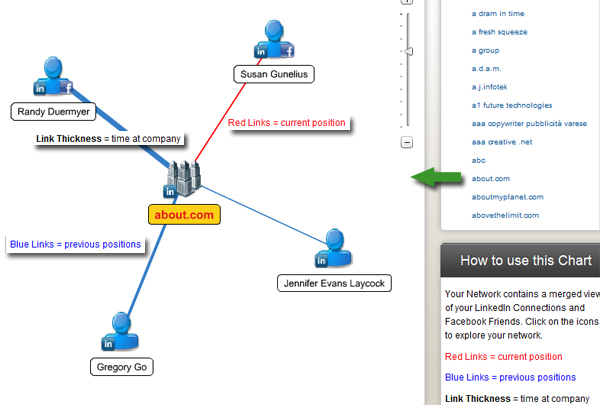
Task: Click the zoom slider handle
Action: coord(409,51)
